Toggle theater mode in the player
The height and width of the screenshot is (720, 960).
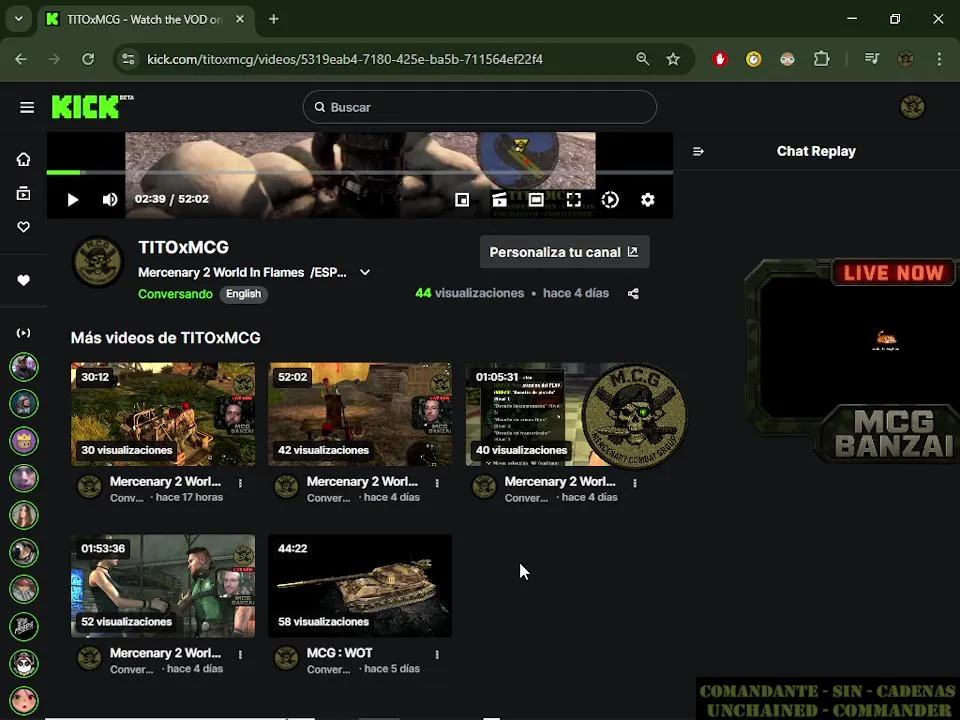(536, 200)
